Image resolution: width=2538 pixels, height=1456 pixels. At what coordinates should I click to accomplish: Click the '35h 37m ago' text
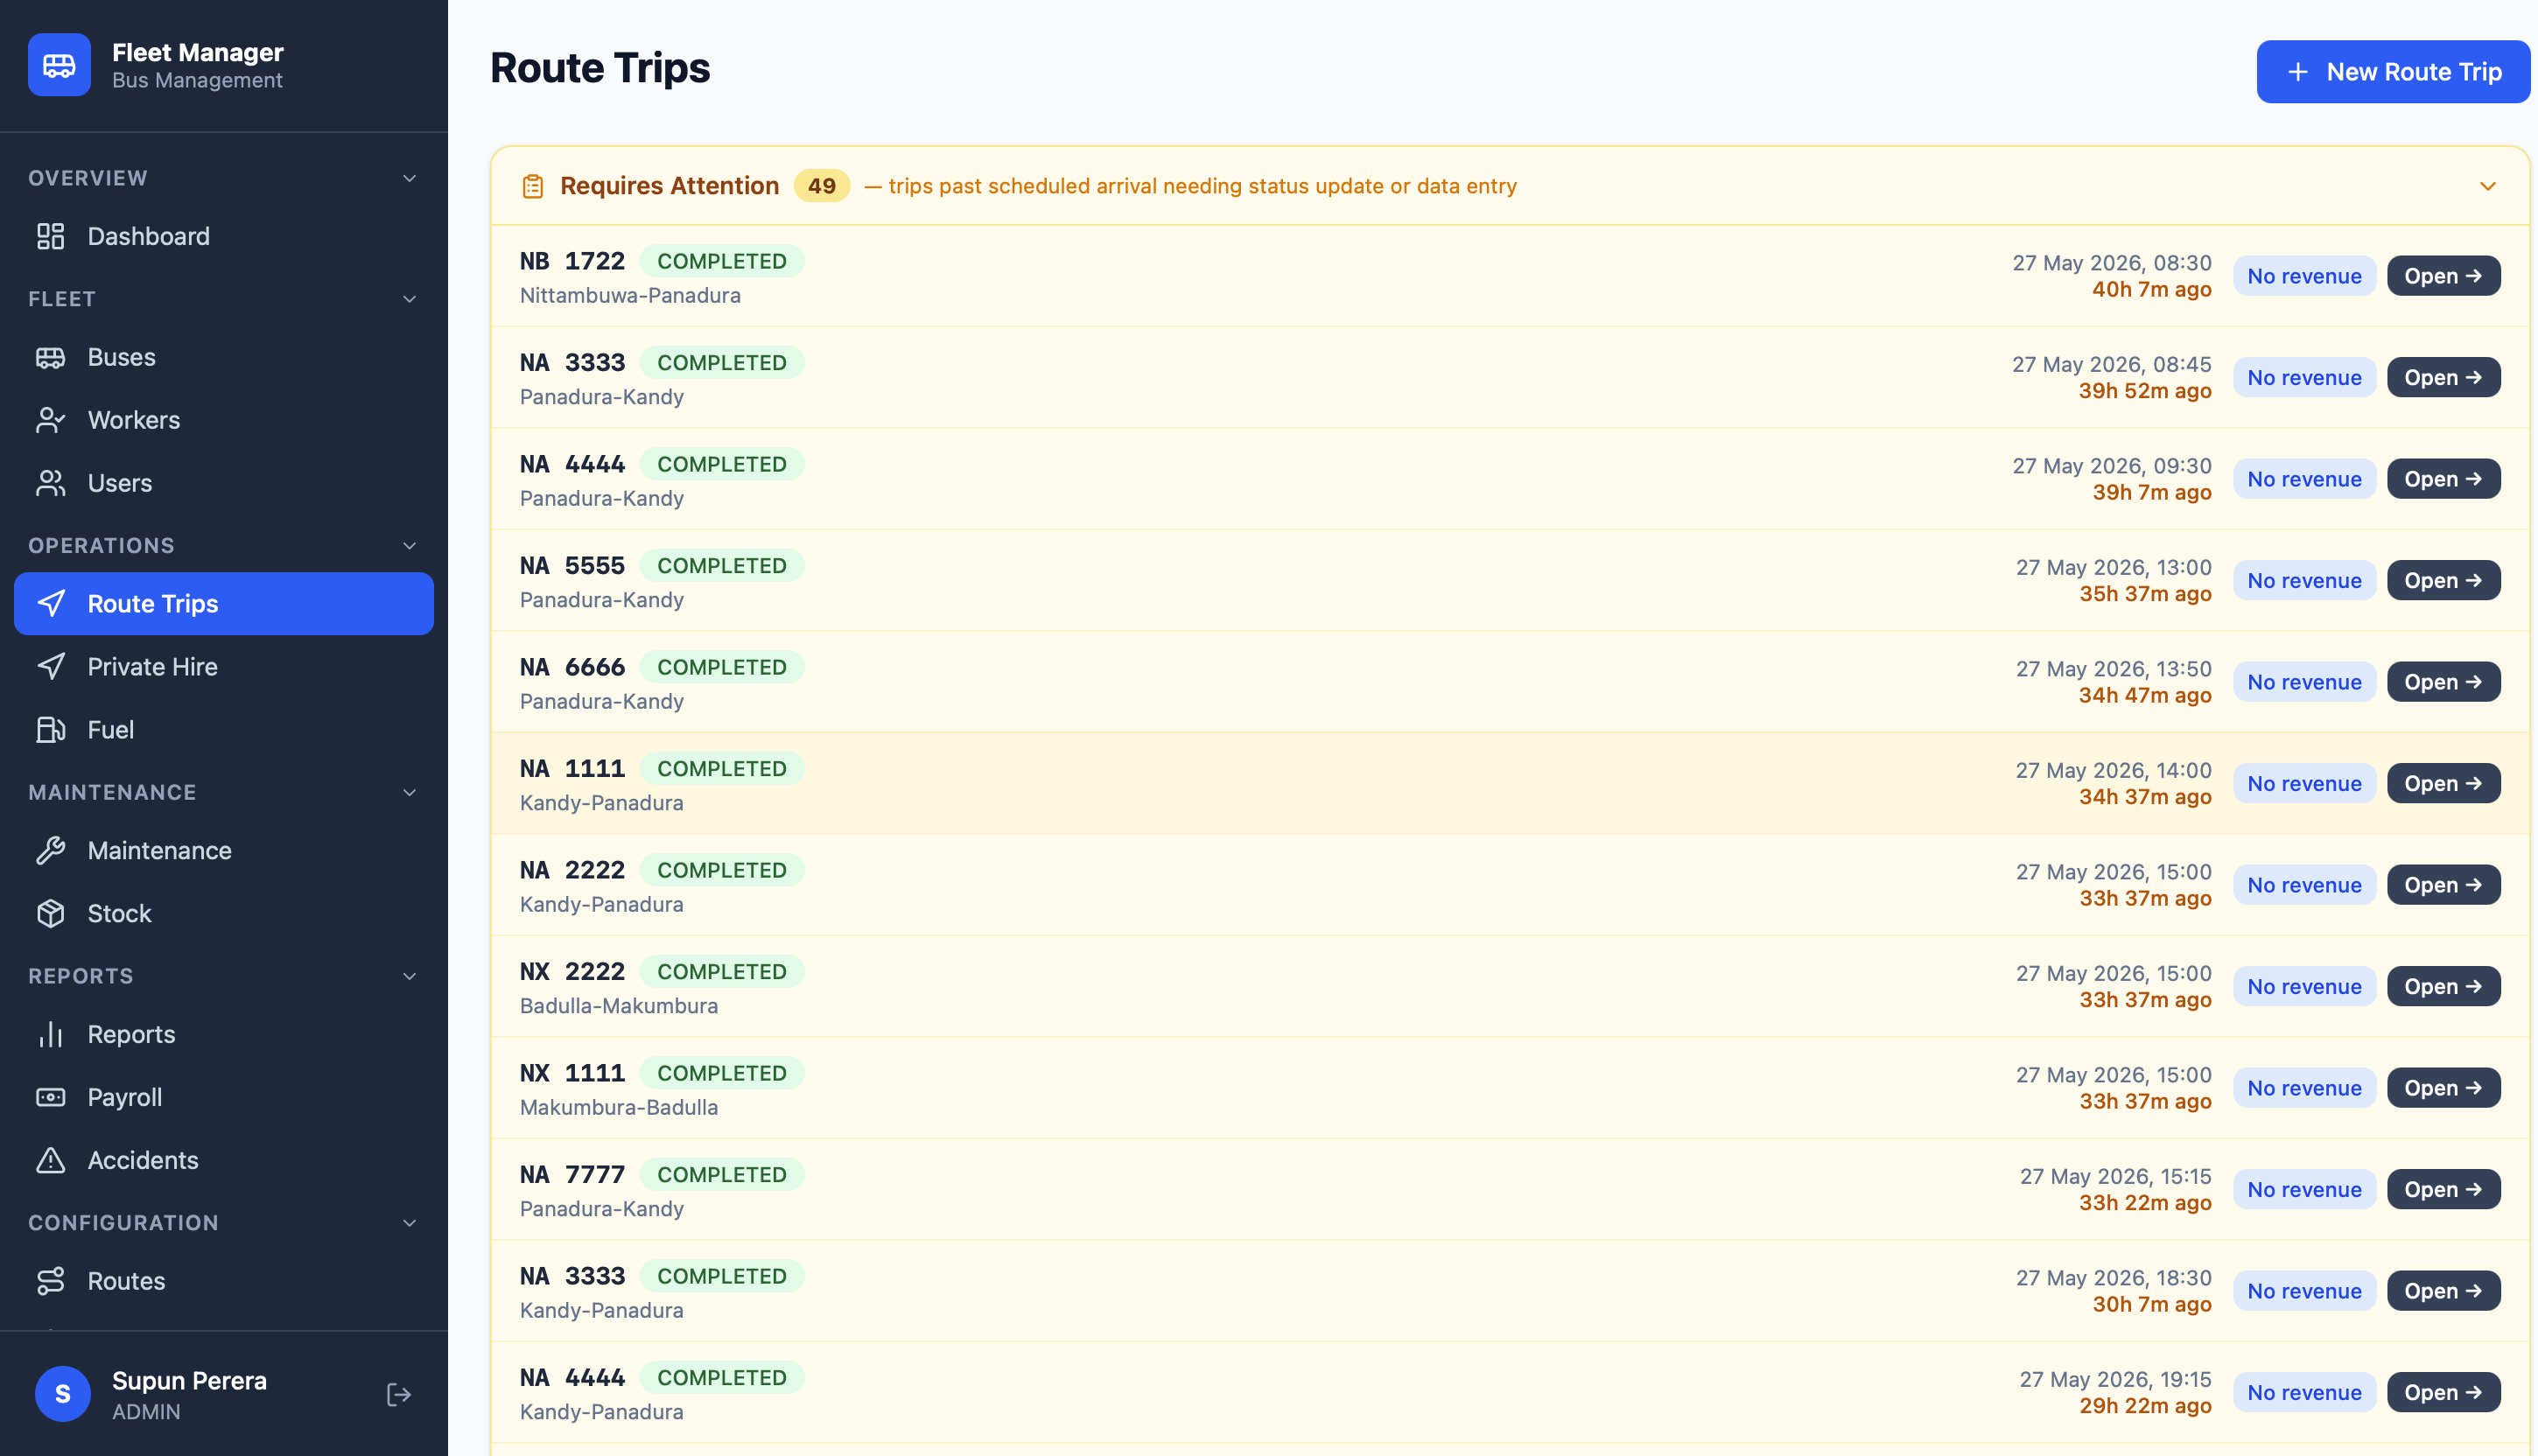click(x=2145, y=594)
